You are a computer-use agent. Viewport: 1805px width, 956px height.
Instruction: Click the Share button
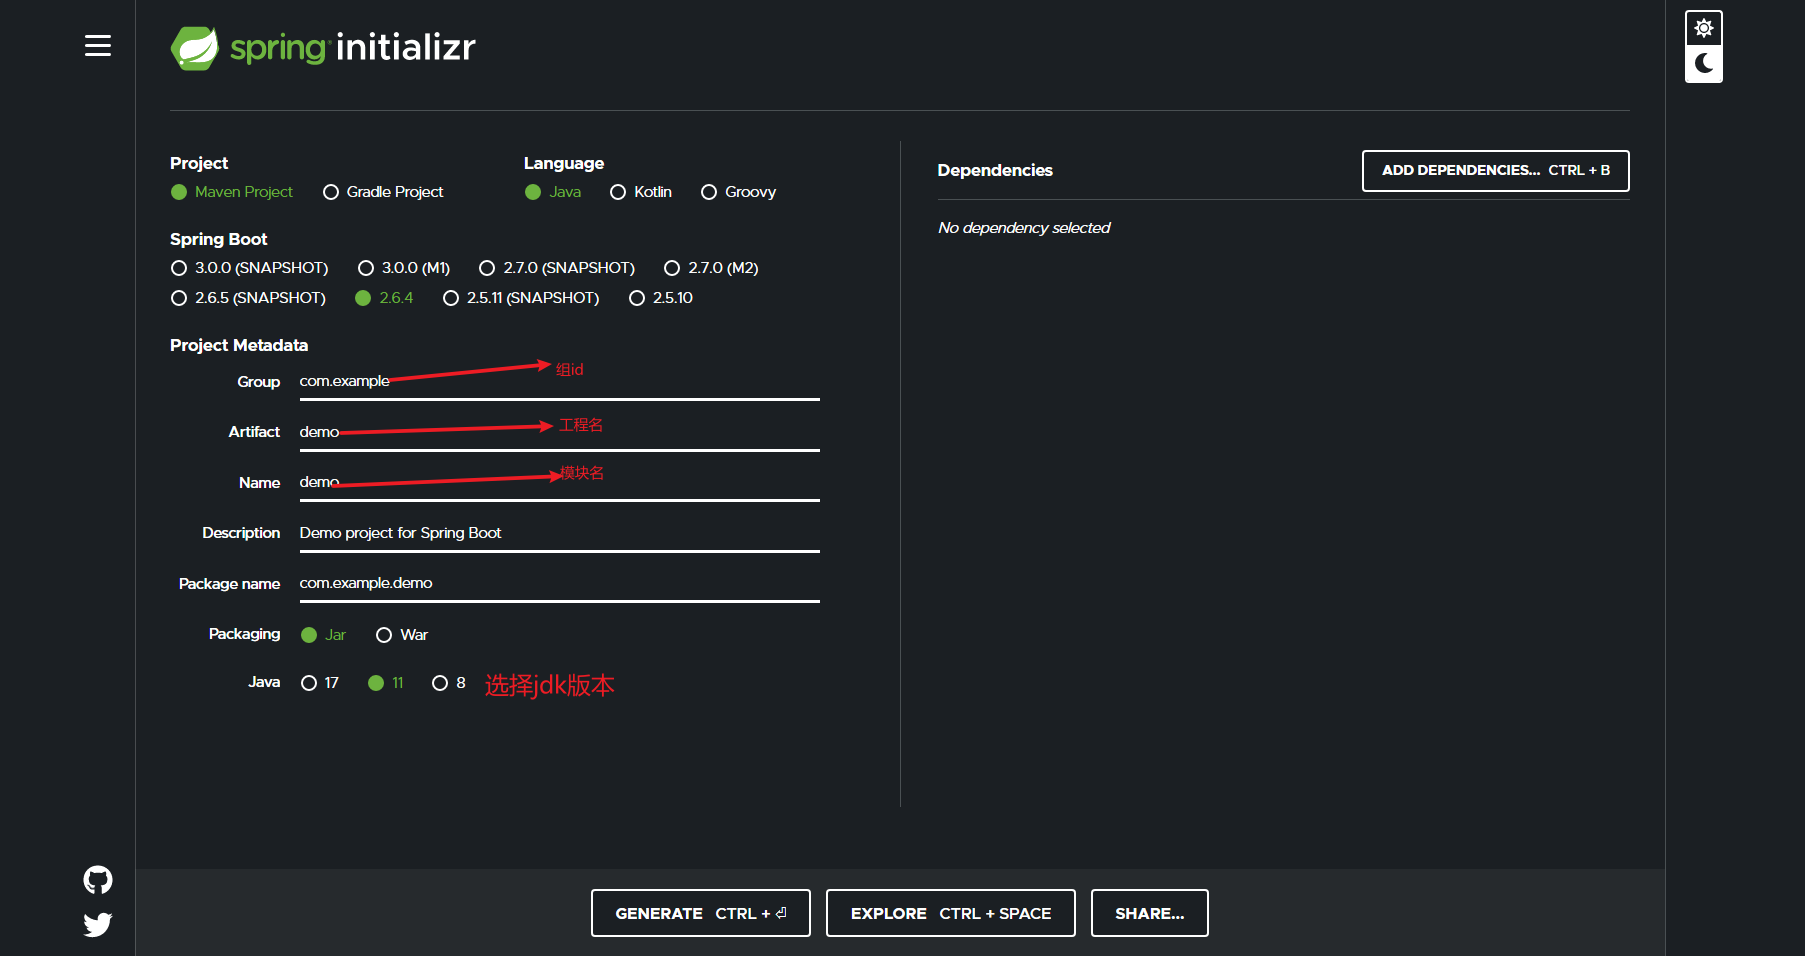[x=1150, y=913]
